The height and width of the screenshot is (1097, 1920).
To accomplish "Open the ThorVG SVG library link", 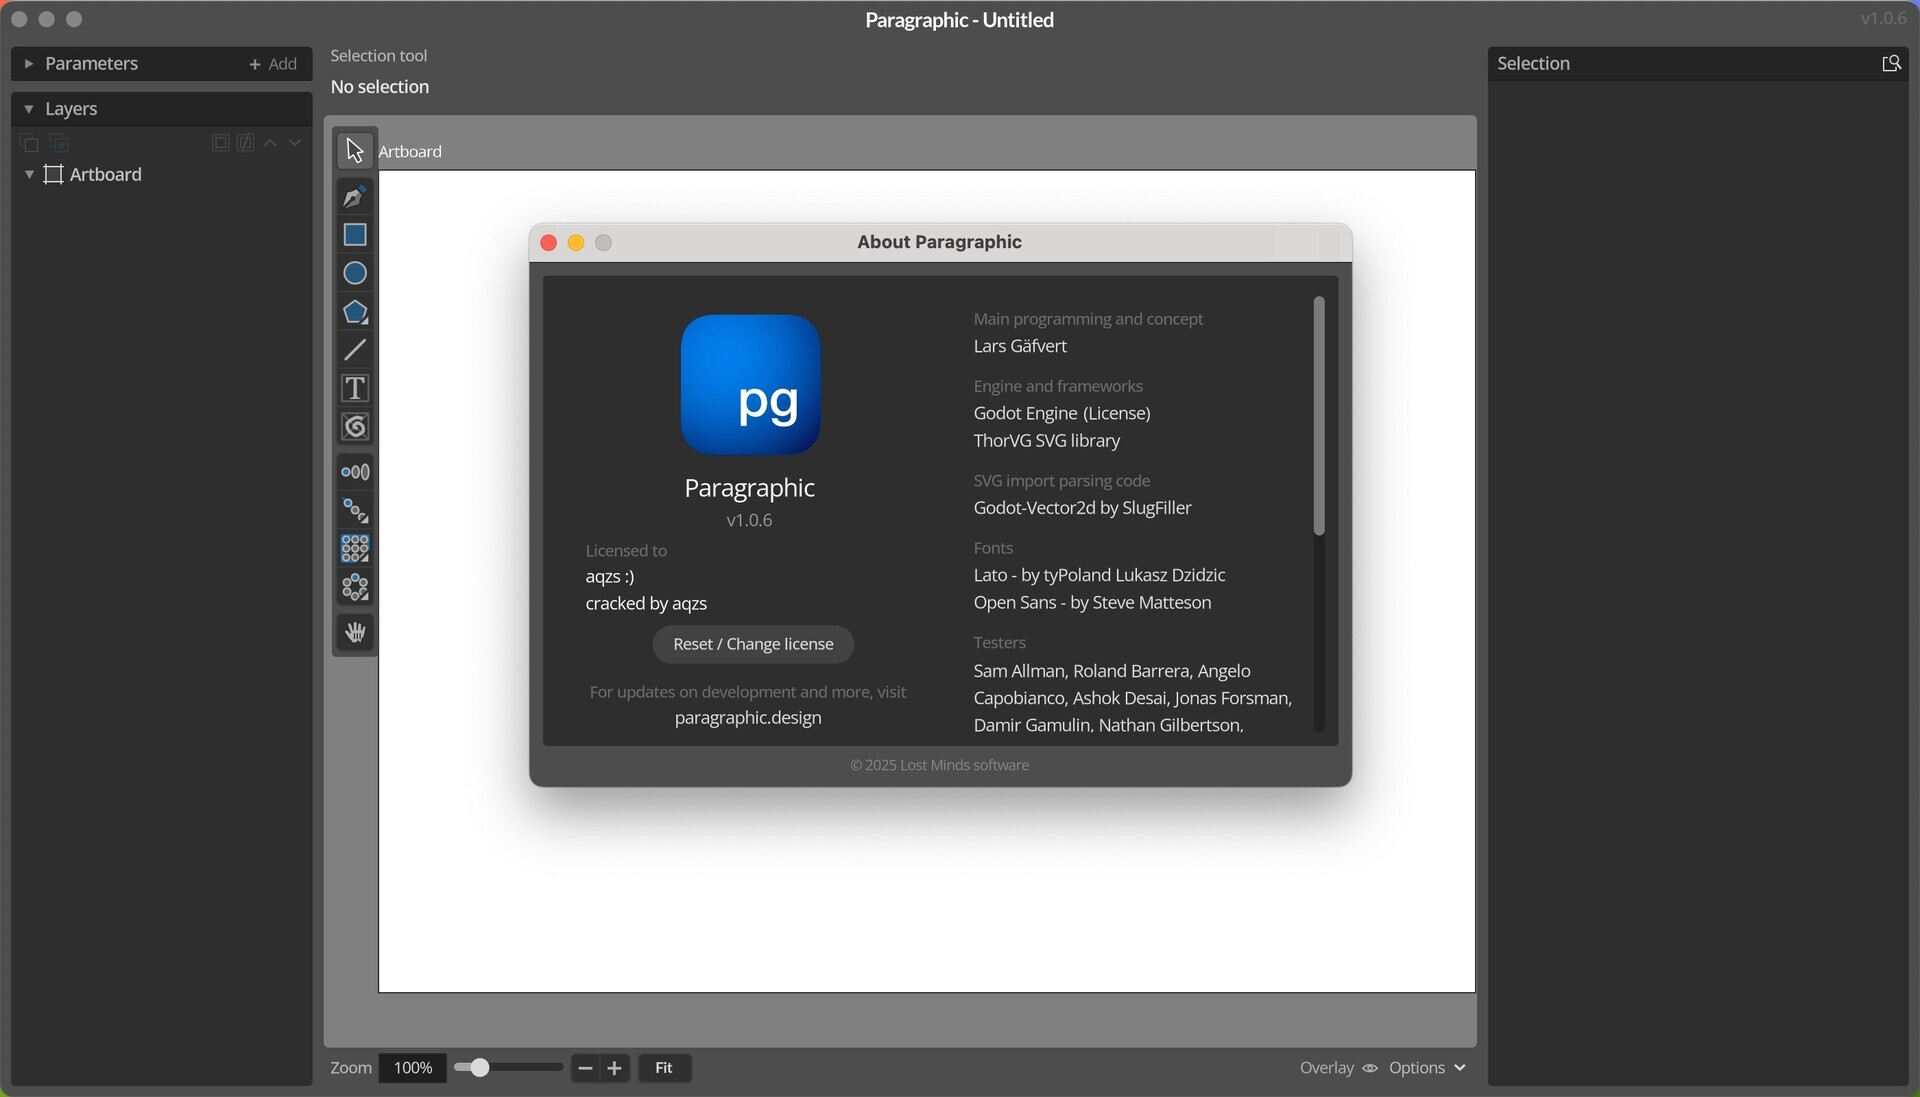I will click(1046, 441).
